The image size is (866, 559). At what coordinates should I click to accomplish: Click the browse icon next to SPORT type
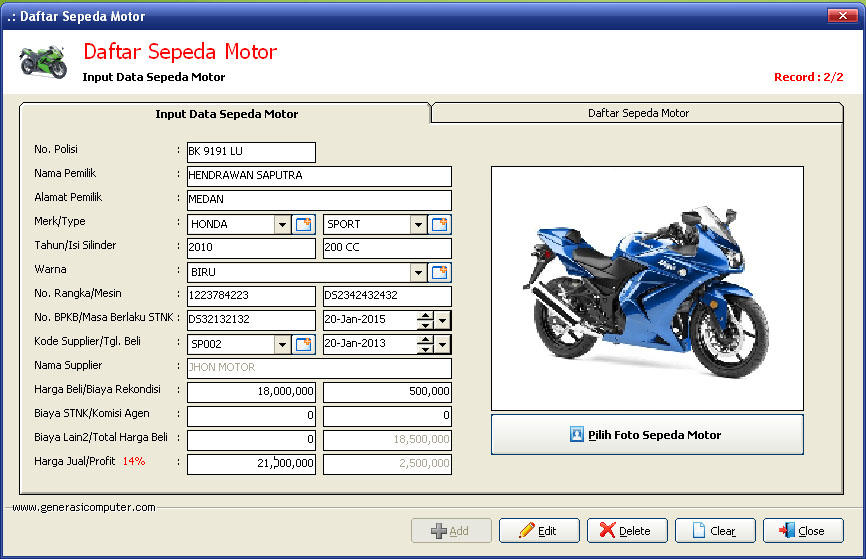tap(440, 225)
